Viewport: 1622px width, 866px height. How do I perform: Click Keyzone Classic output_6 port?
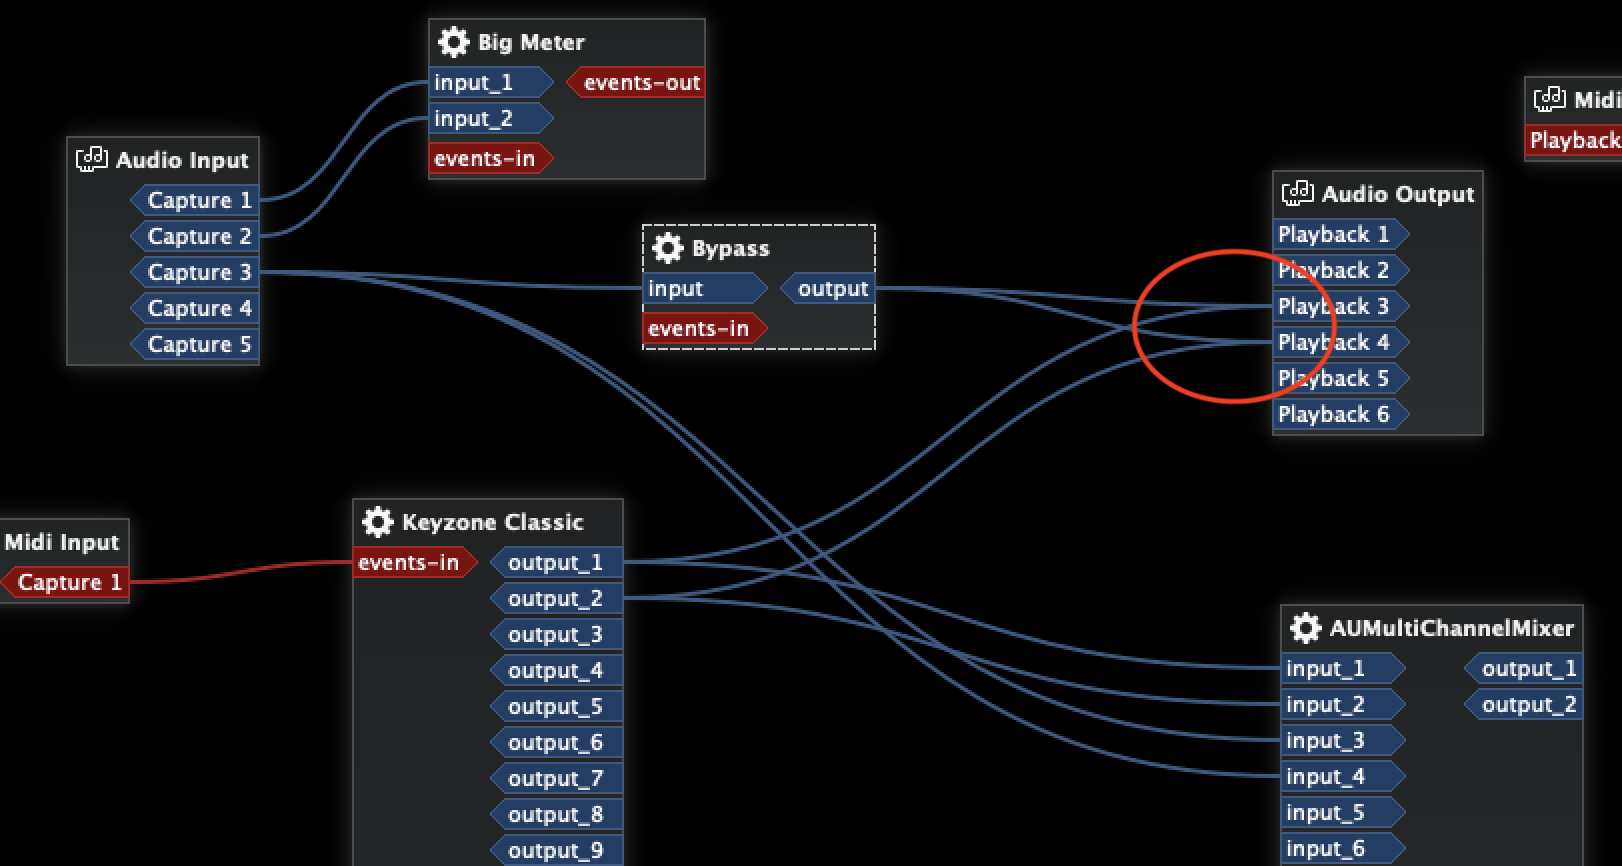(x=557, y=742)
